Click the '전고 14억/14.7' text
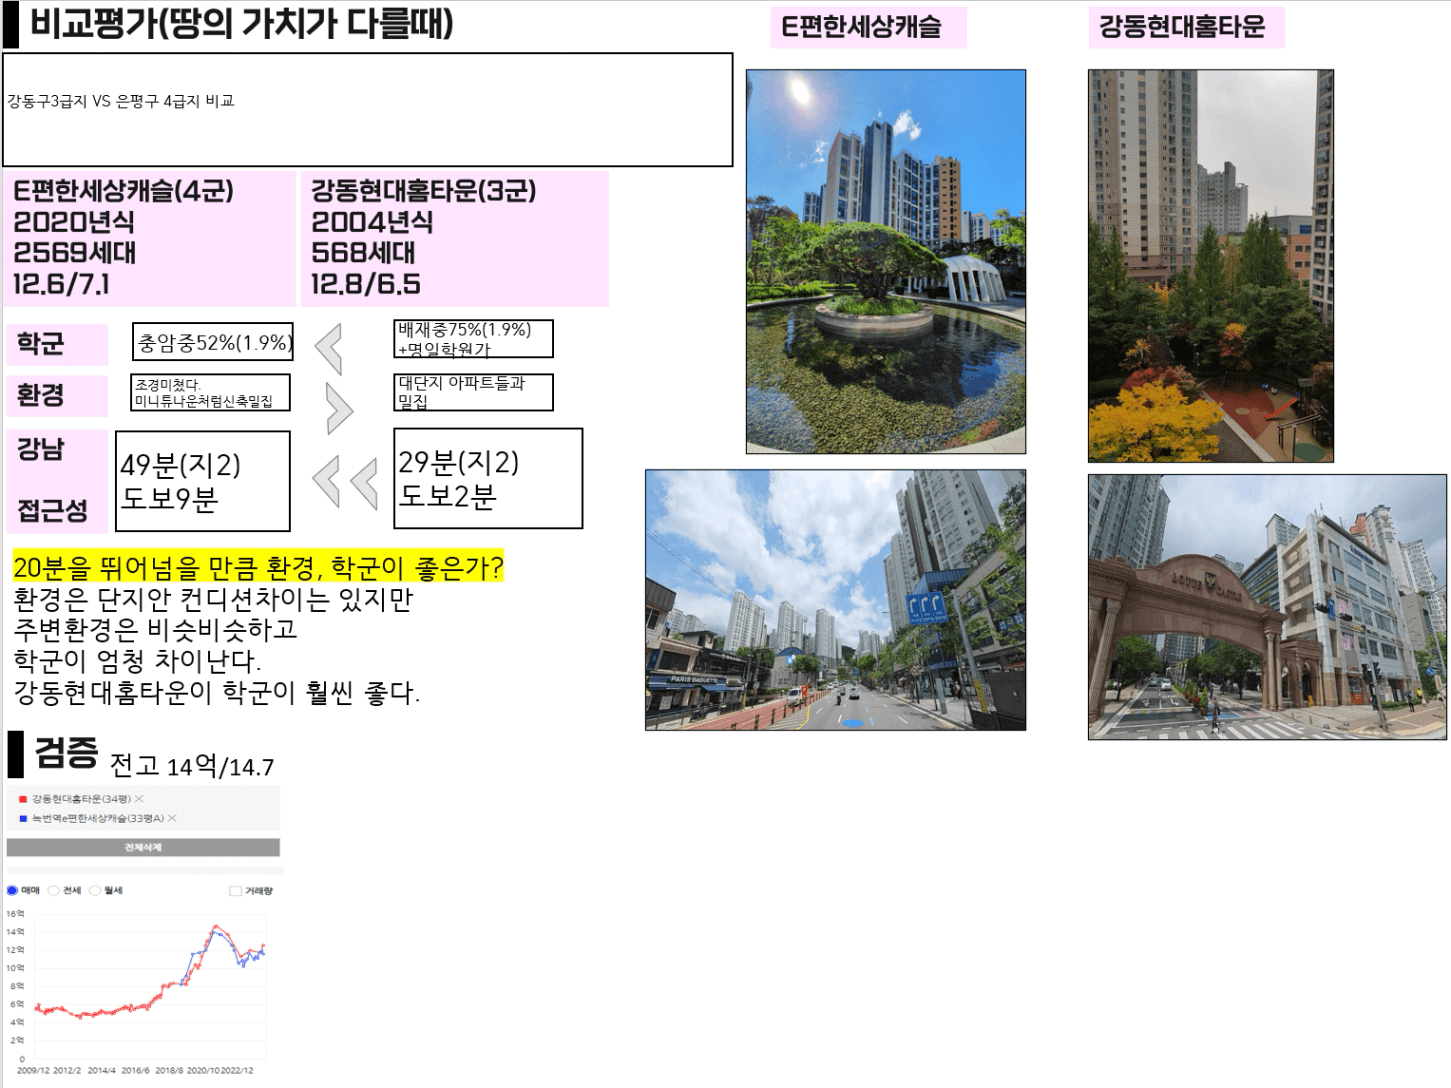The image size is (1451, 1088). [x=191, y=766]
